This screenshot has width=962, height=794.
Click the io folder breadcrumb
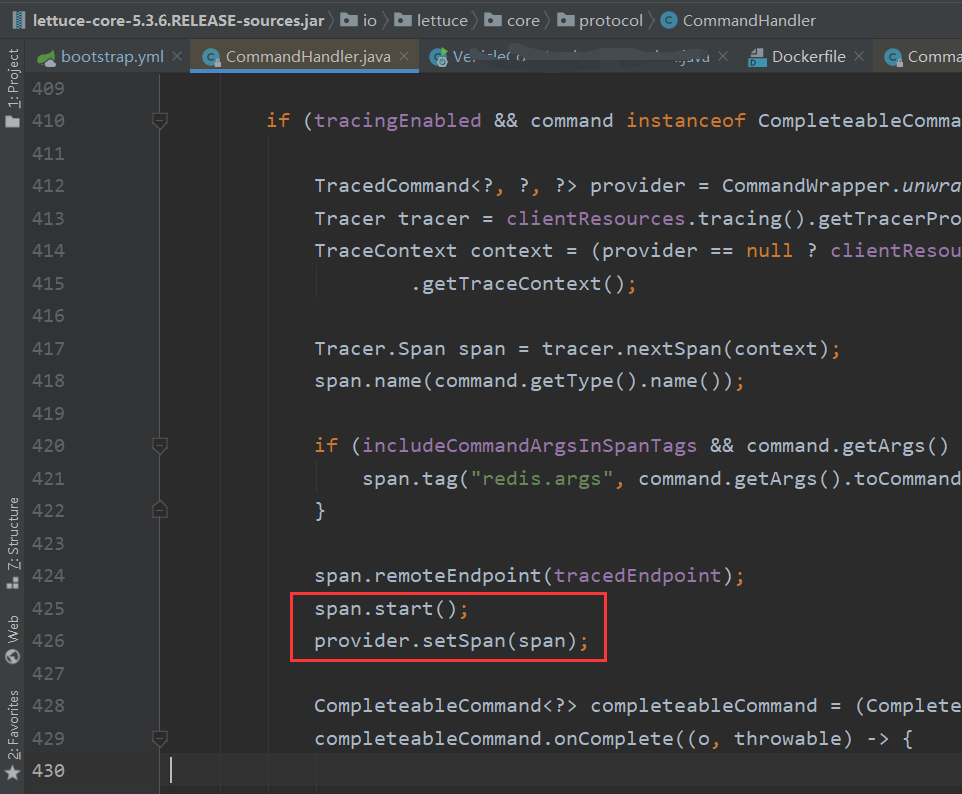359,20
